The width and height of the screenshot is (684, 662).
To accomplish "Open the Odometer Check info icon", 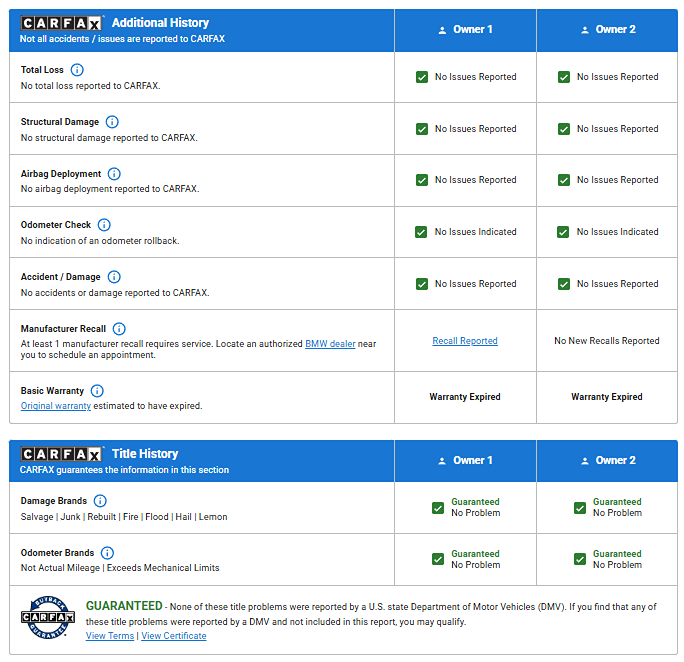I will coord(104,225).
